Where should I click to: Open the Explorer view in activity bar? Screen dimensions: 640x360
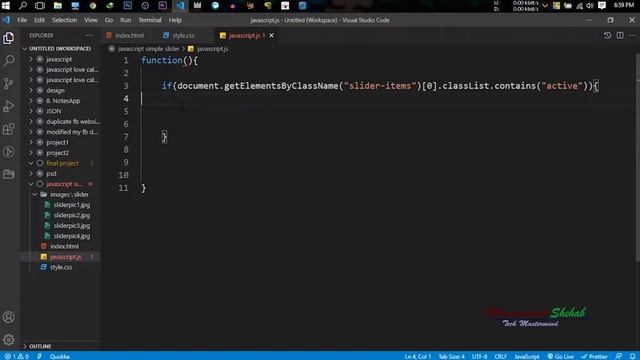(9, 38)
